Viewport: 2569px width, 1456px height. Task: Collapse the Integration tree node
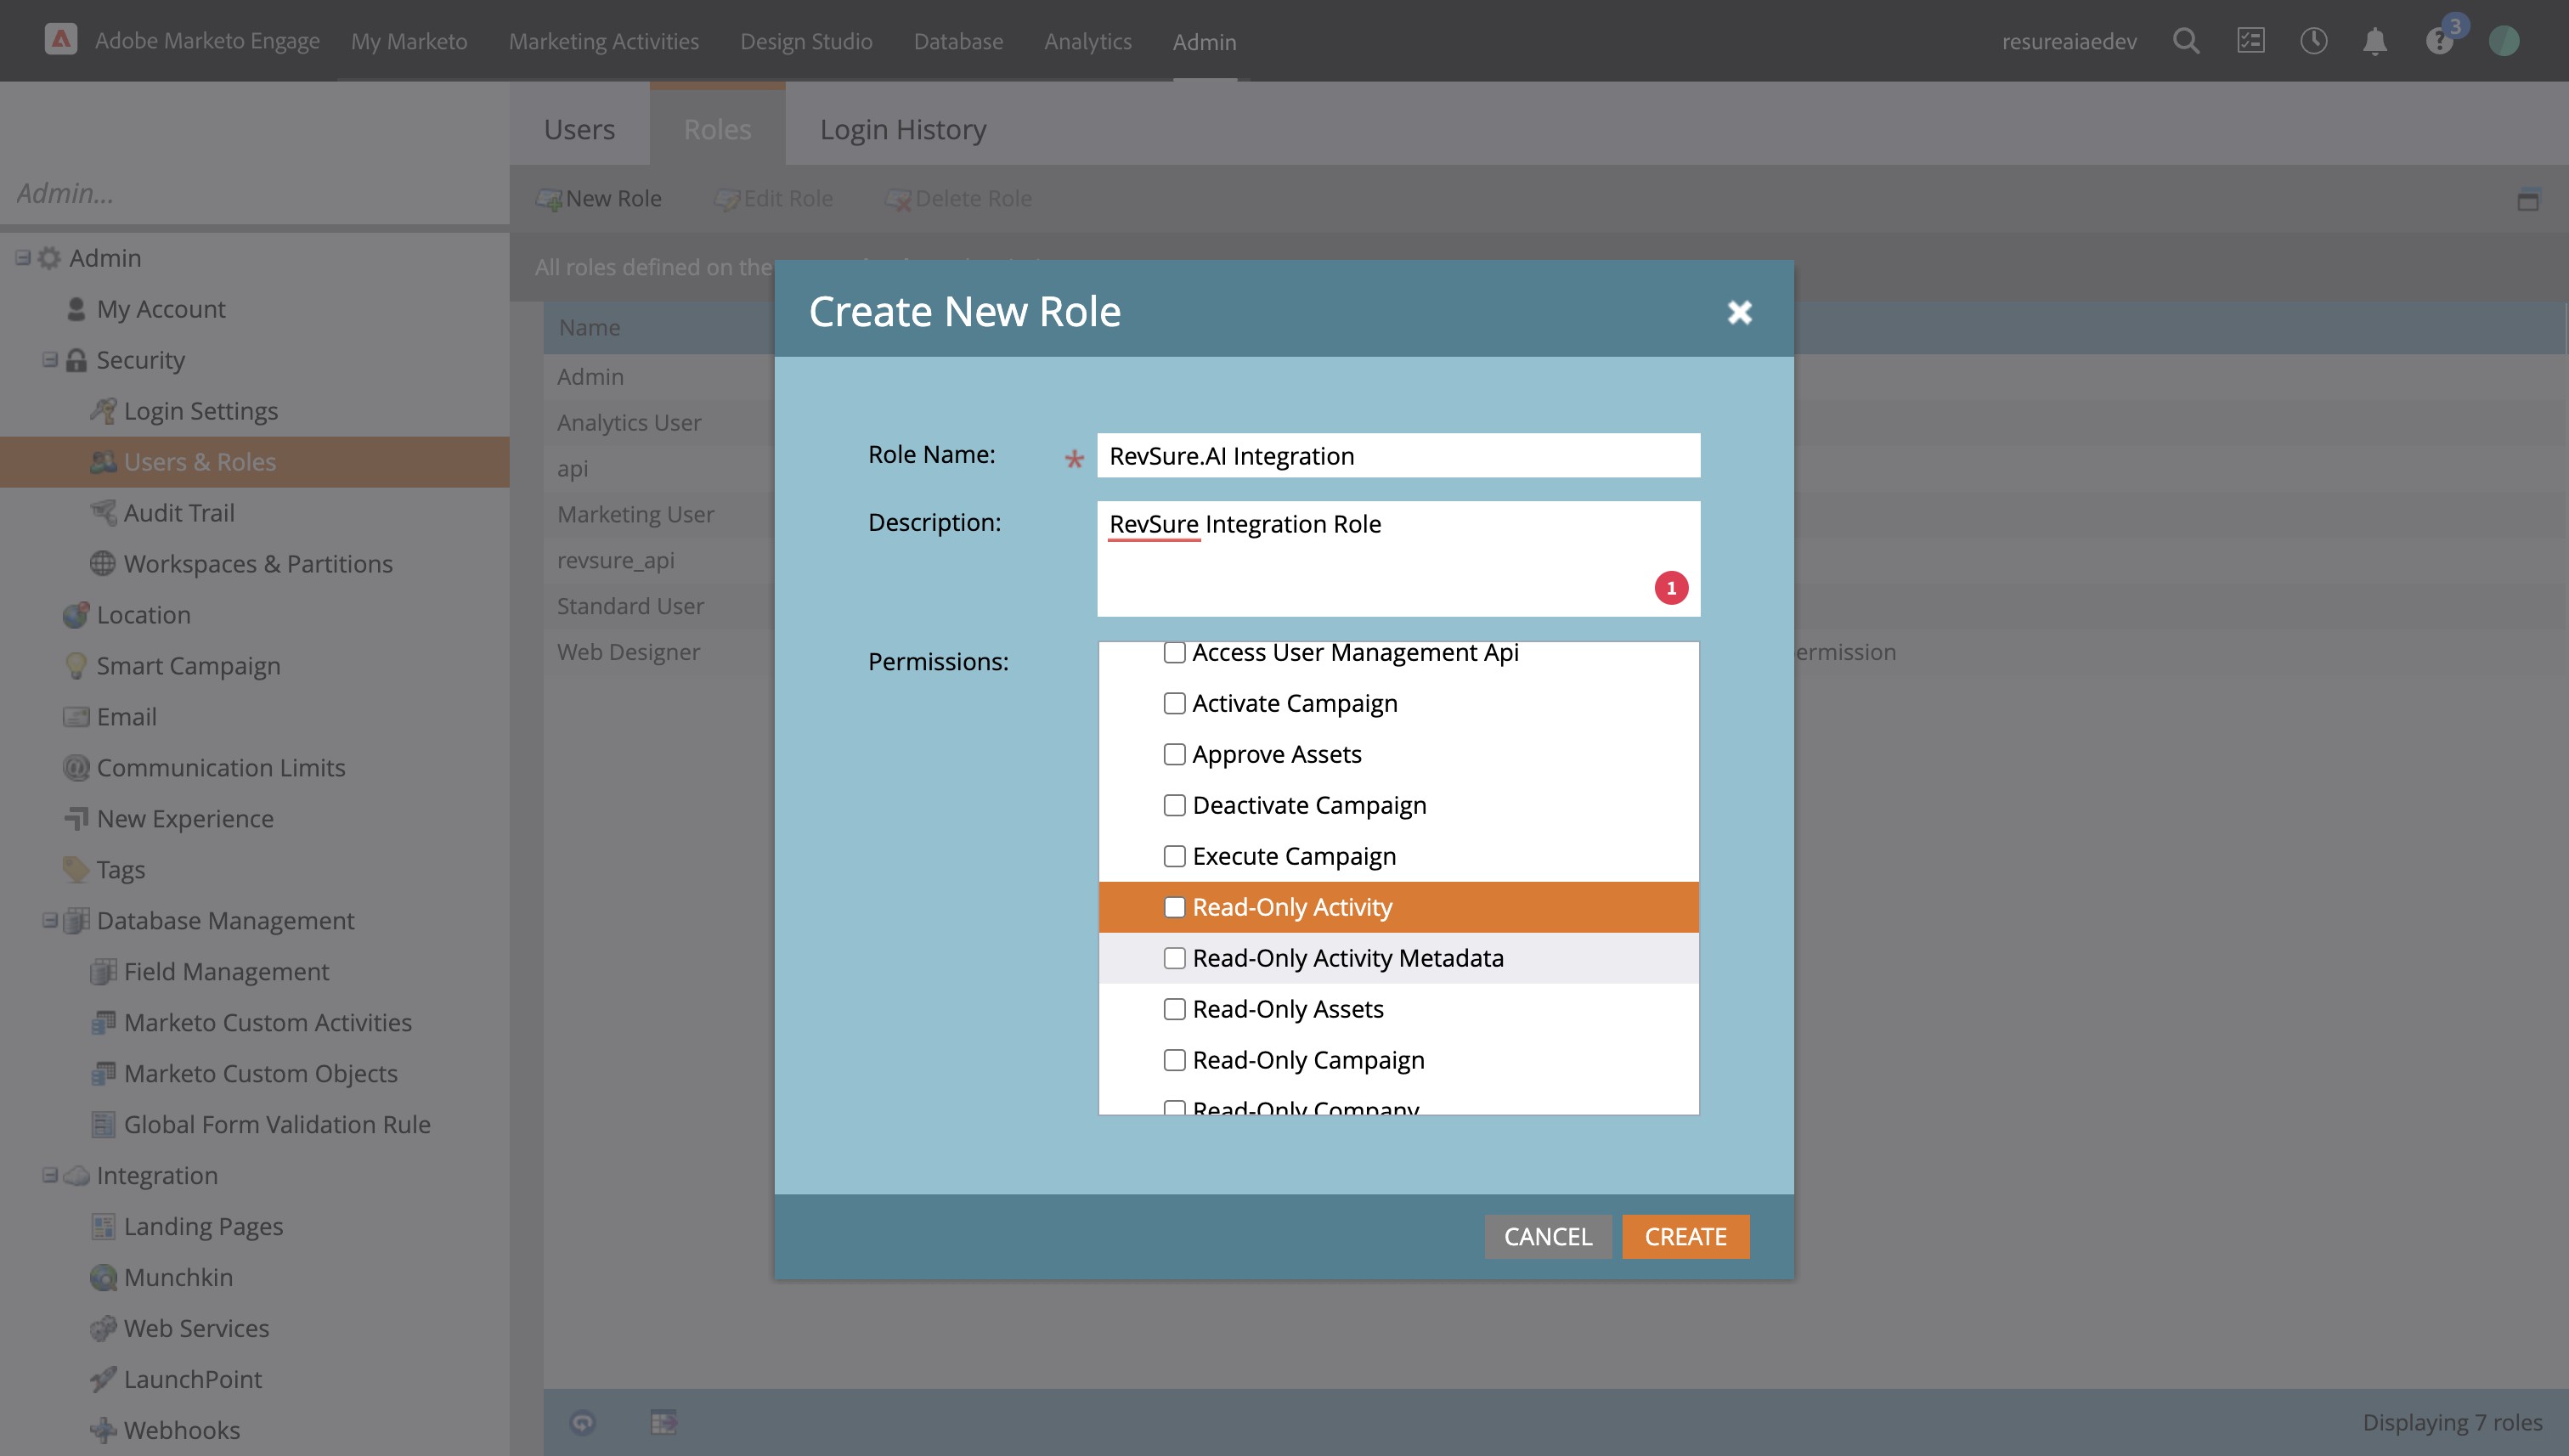pyautogui.click(x=50, y=1175)
